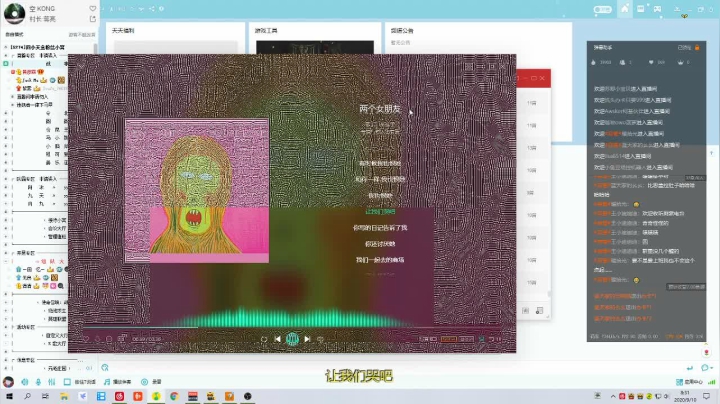Download the current song
The height and width of the screenshot is (404, 720).
click(x=97, y=339)
